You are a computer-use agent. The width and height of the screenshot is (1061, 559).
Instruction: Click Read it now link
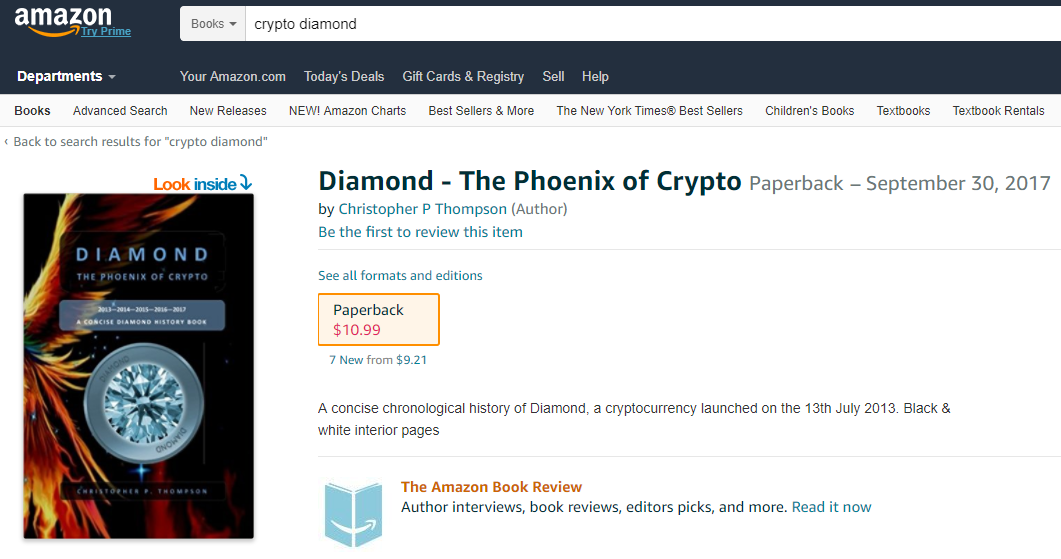[x=832, y=507]
